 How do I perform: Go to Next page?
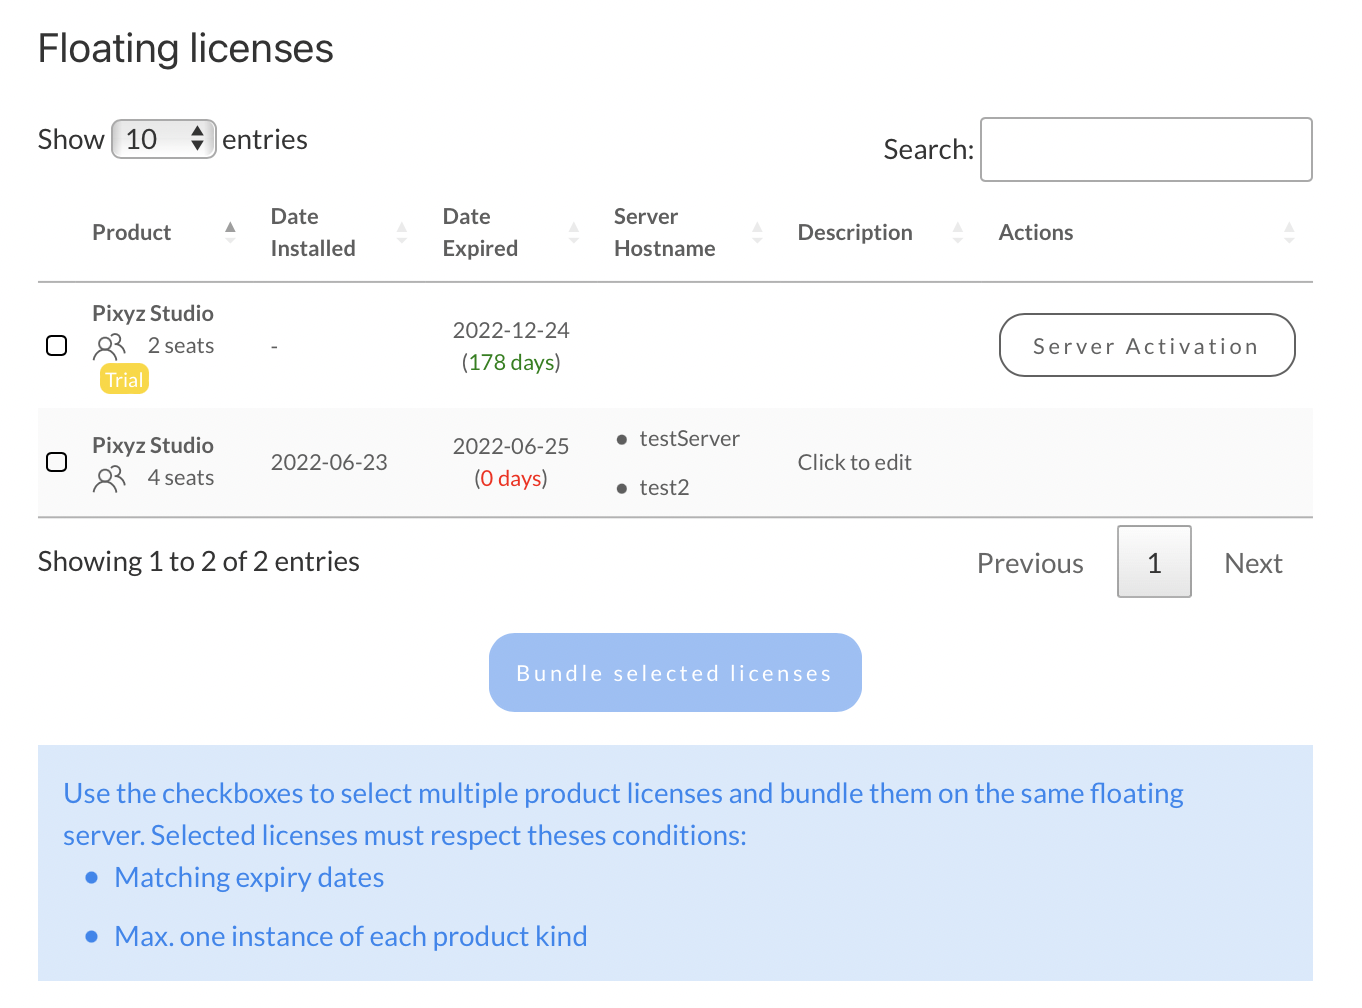click(1253, 563)
